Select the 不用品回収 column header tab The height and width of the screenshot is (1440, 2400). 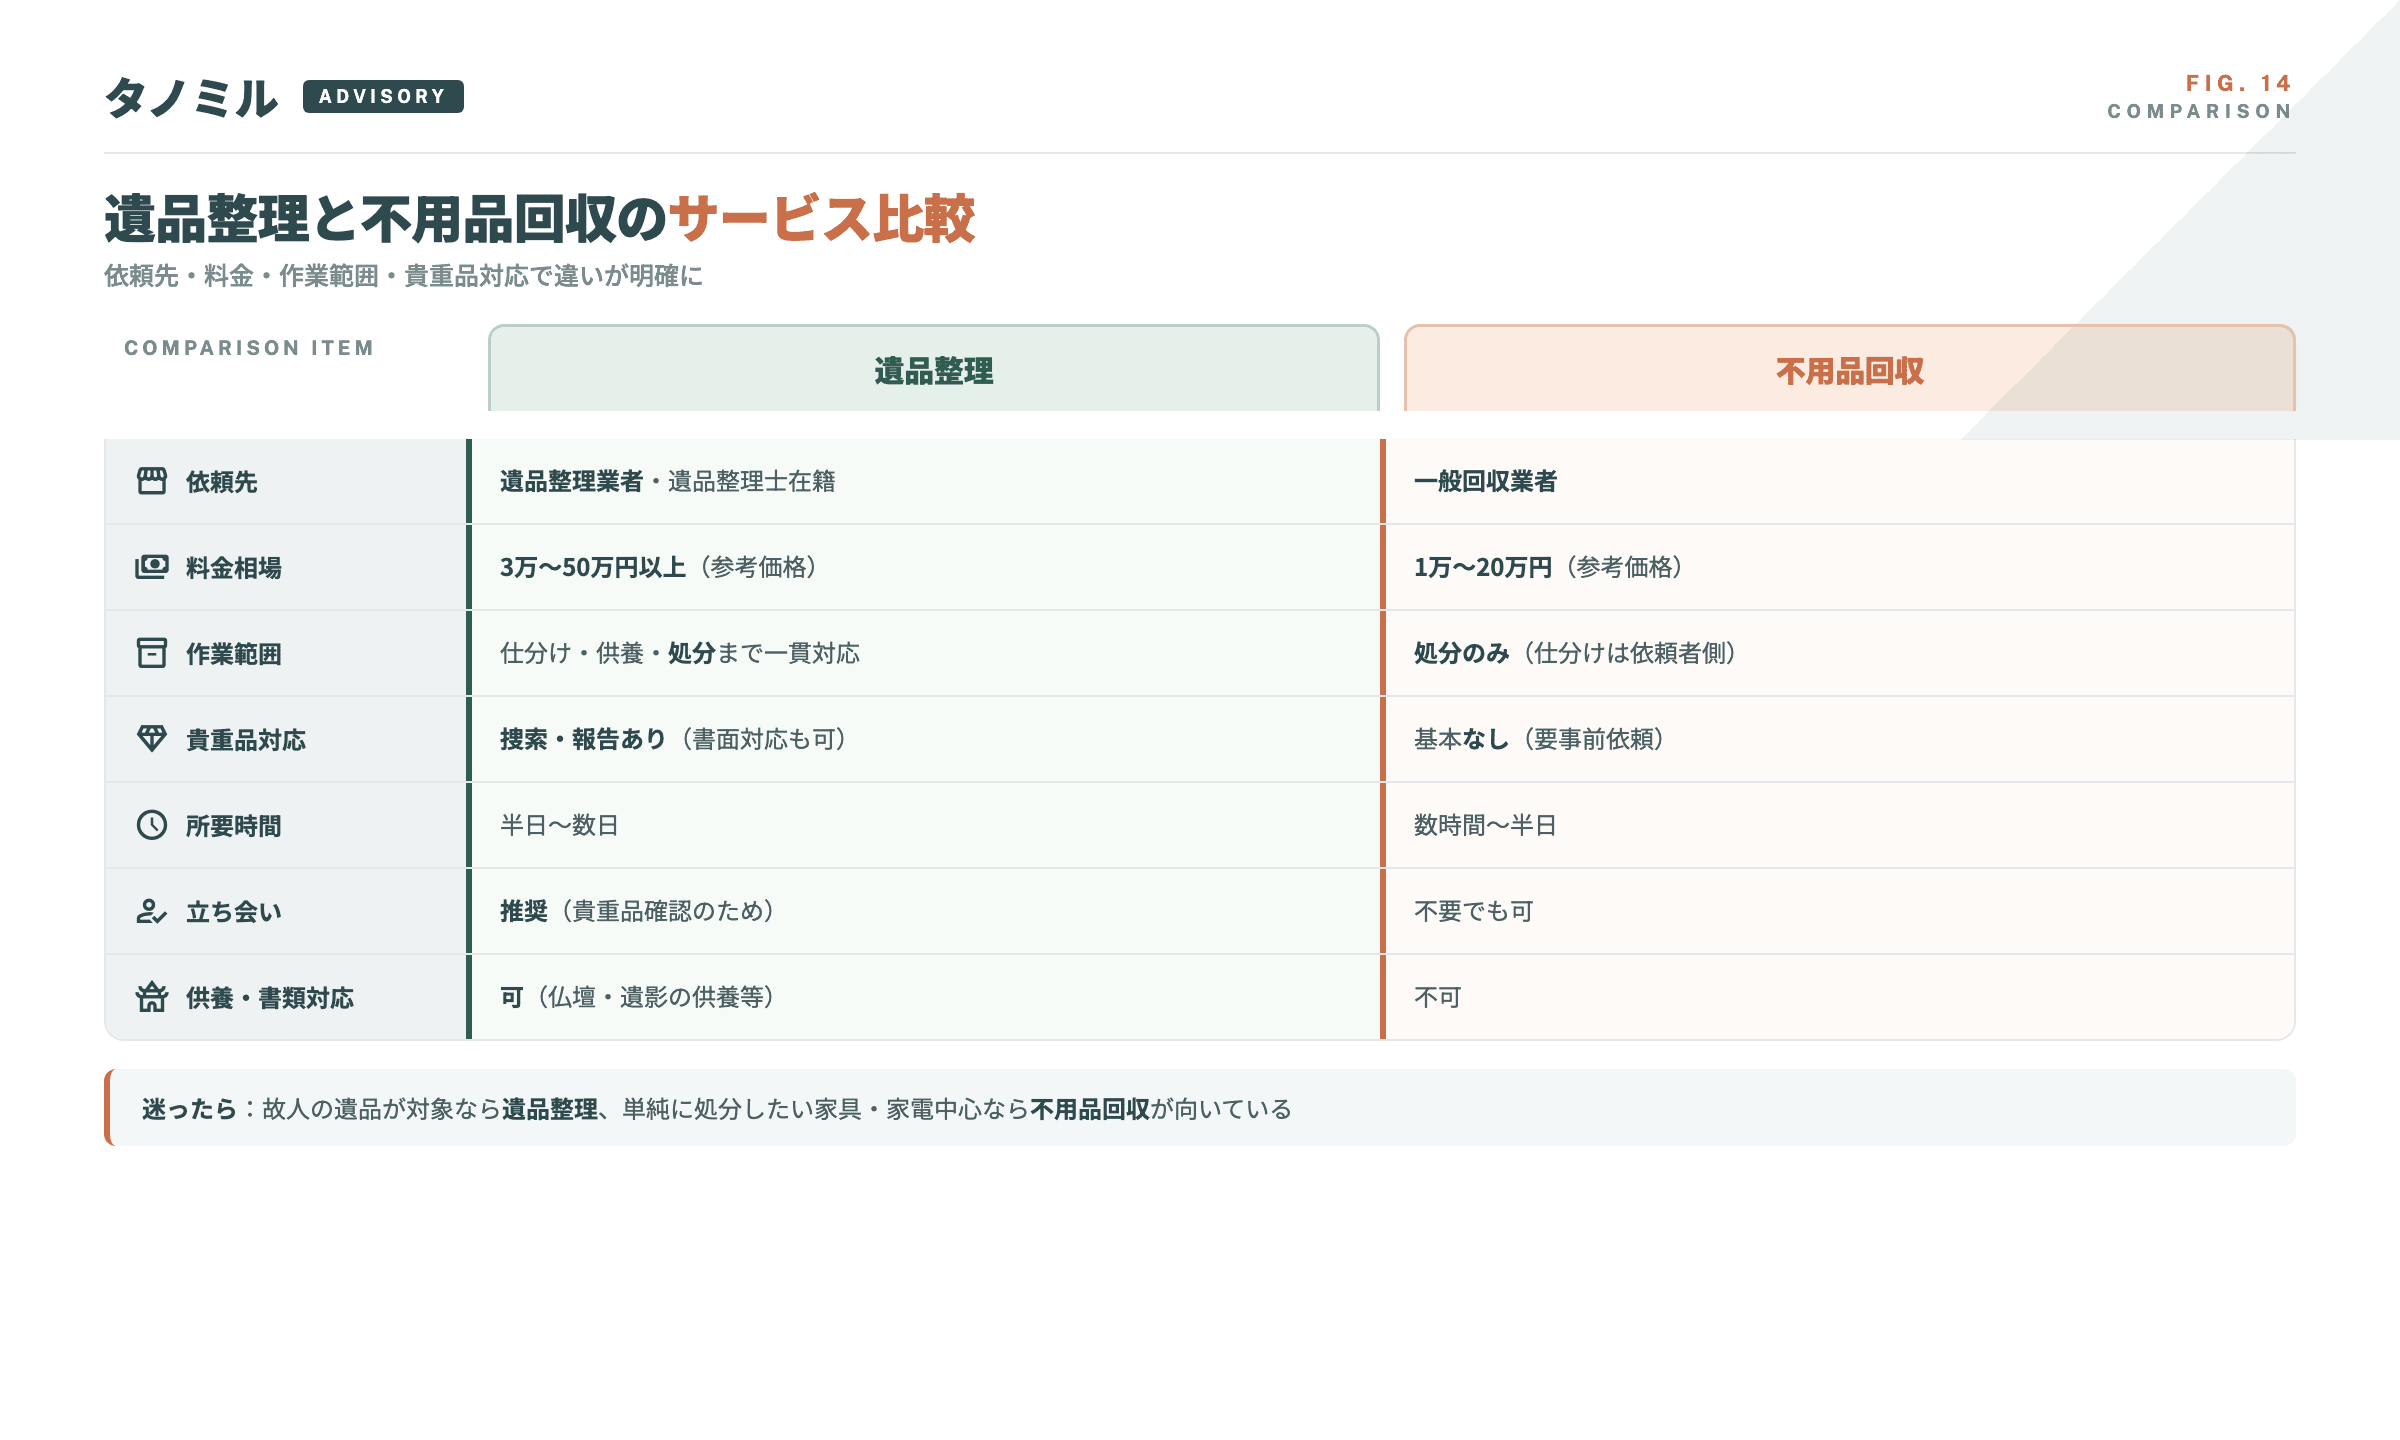click(x=1849, y=370)
